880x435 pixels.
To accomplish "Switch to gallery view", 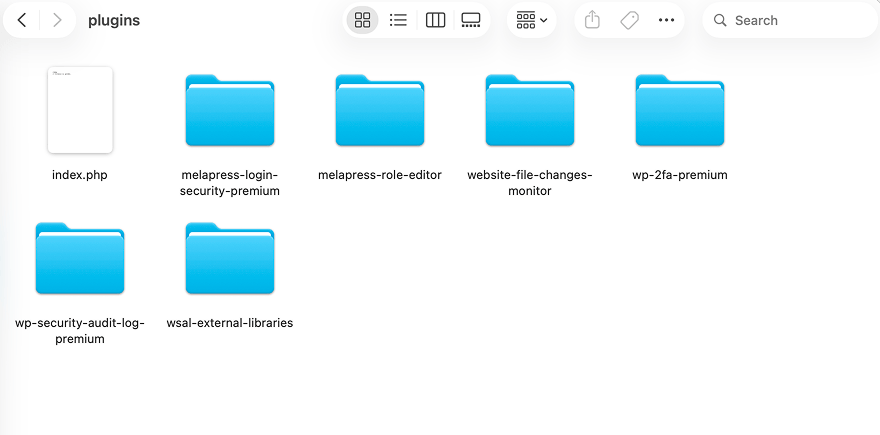I will coord(471,21).
